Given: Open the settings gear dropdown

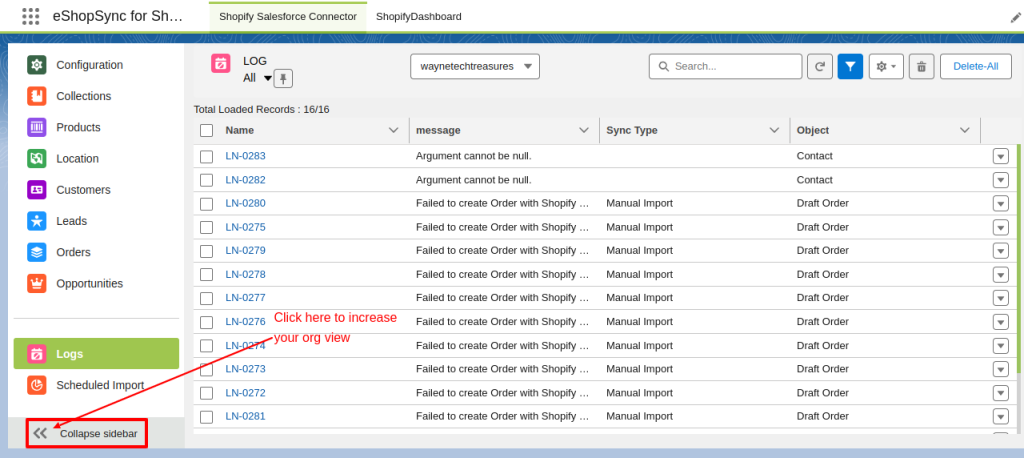Looking at the screenshot, I should [886, 67].
